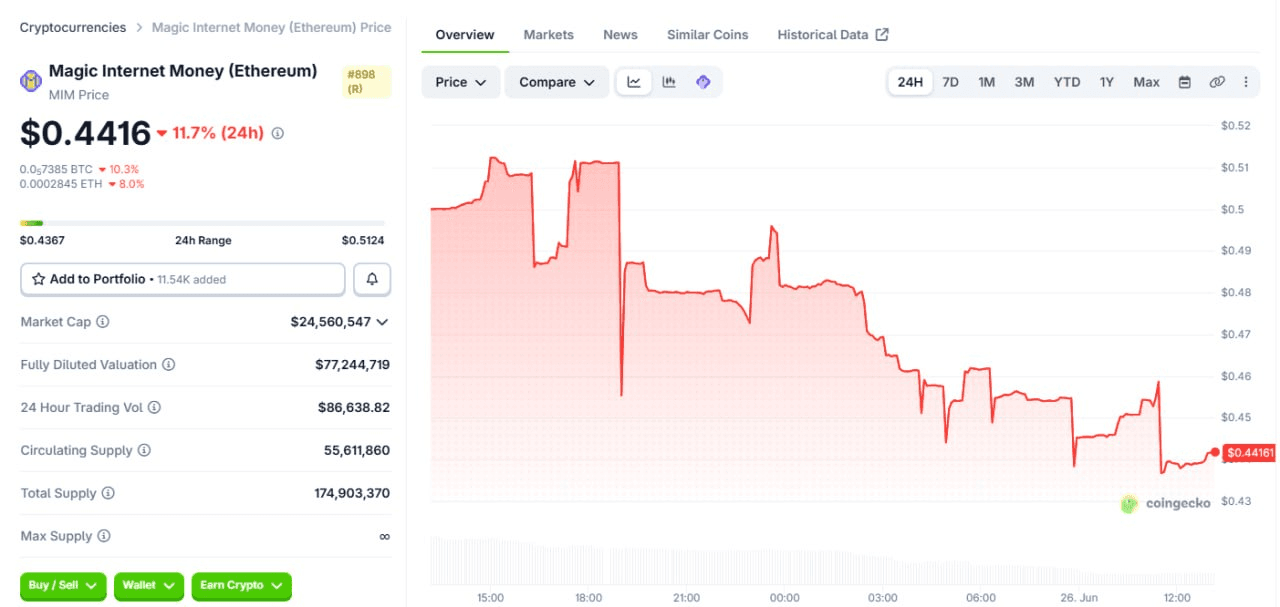
Task: Click the price alert bell icon
Action: [x=372, y=279]
